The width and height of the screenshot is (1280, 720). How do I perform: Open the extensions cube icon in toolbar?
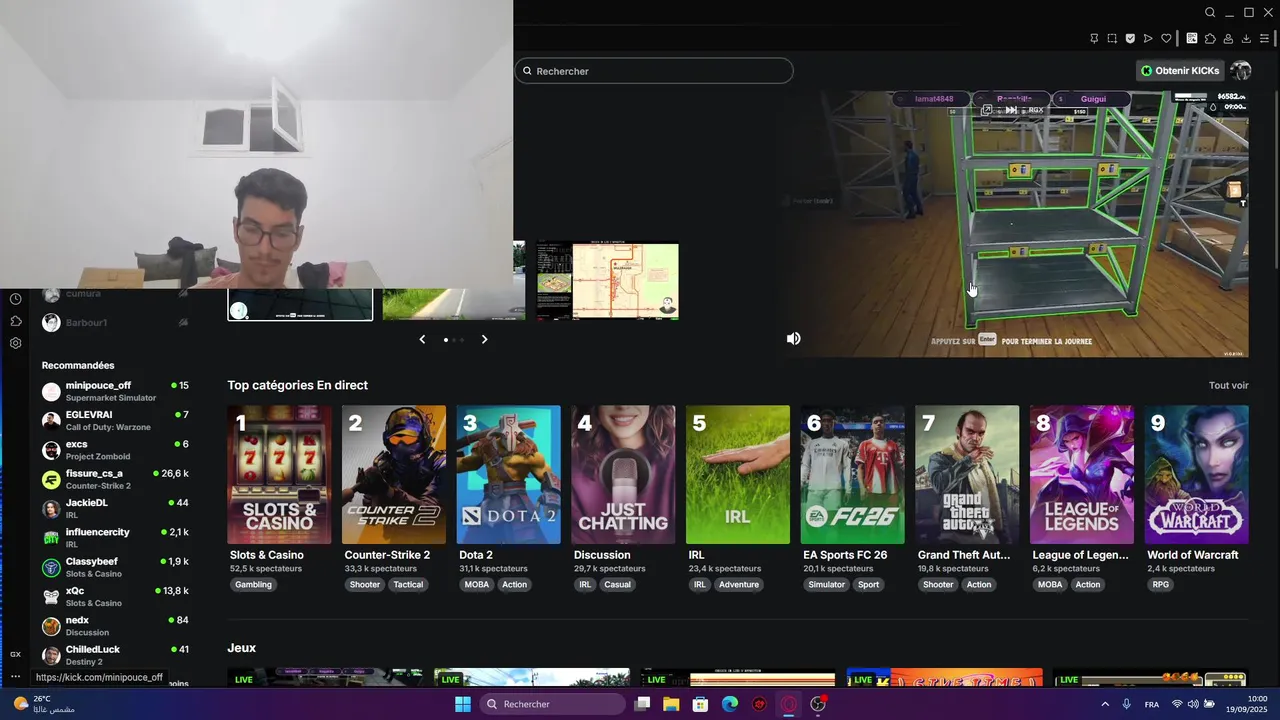click(x=1210, y=39)
